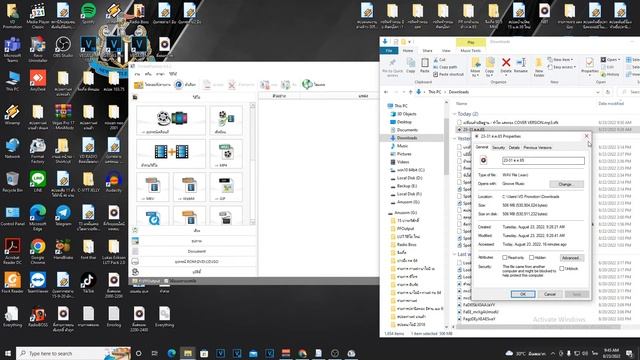Image resolution: width=640 pixels, height=360 pixels.
Task: Click the Output Folder toolbar icon in Format Factory
Action: [153, 84]
